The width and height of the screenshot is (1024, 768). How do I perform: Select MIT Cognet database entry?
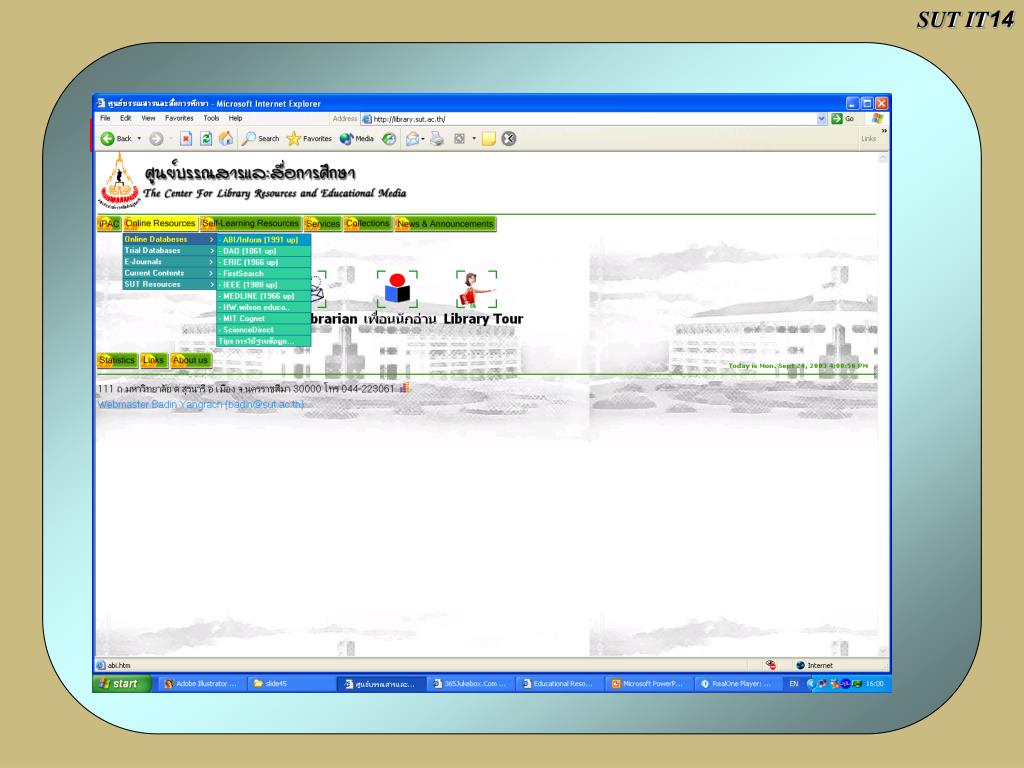point(264,319)
